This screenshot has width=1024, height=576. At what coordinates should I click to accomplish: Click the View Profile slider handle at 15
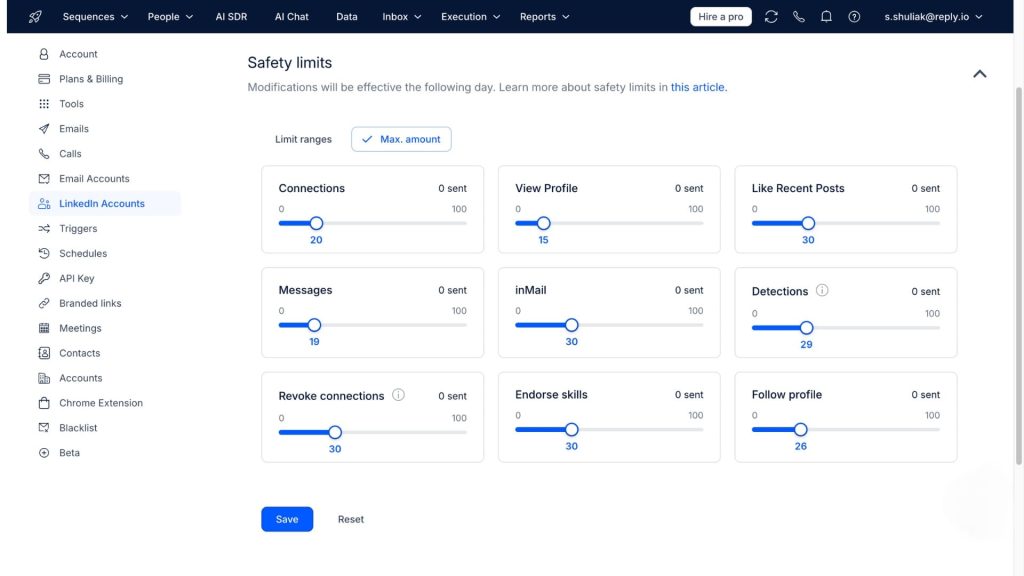(x=543, y=223)
